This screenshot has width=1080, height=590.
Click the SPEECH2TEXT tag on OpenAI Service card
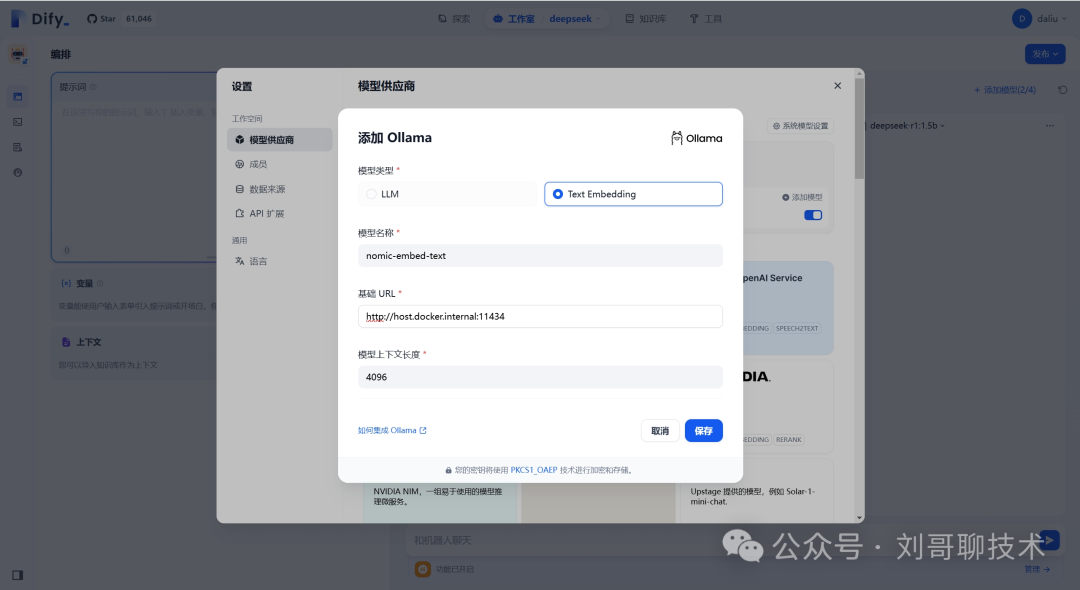point(797,328)
